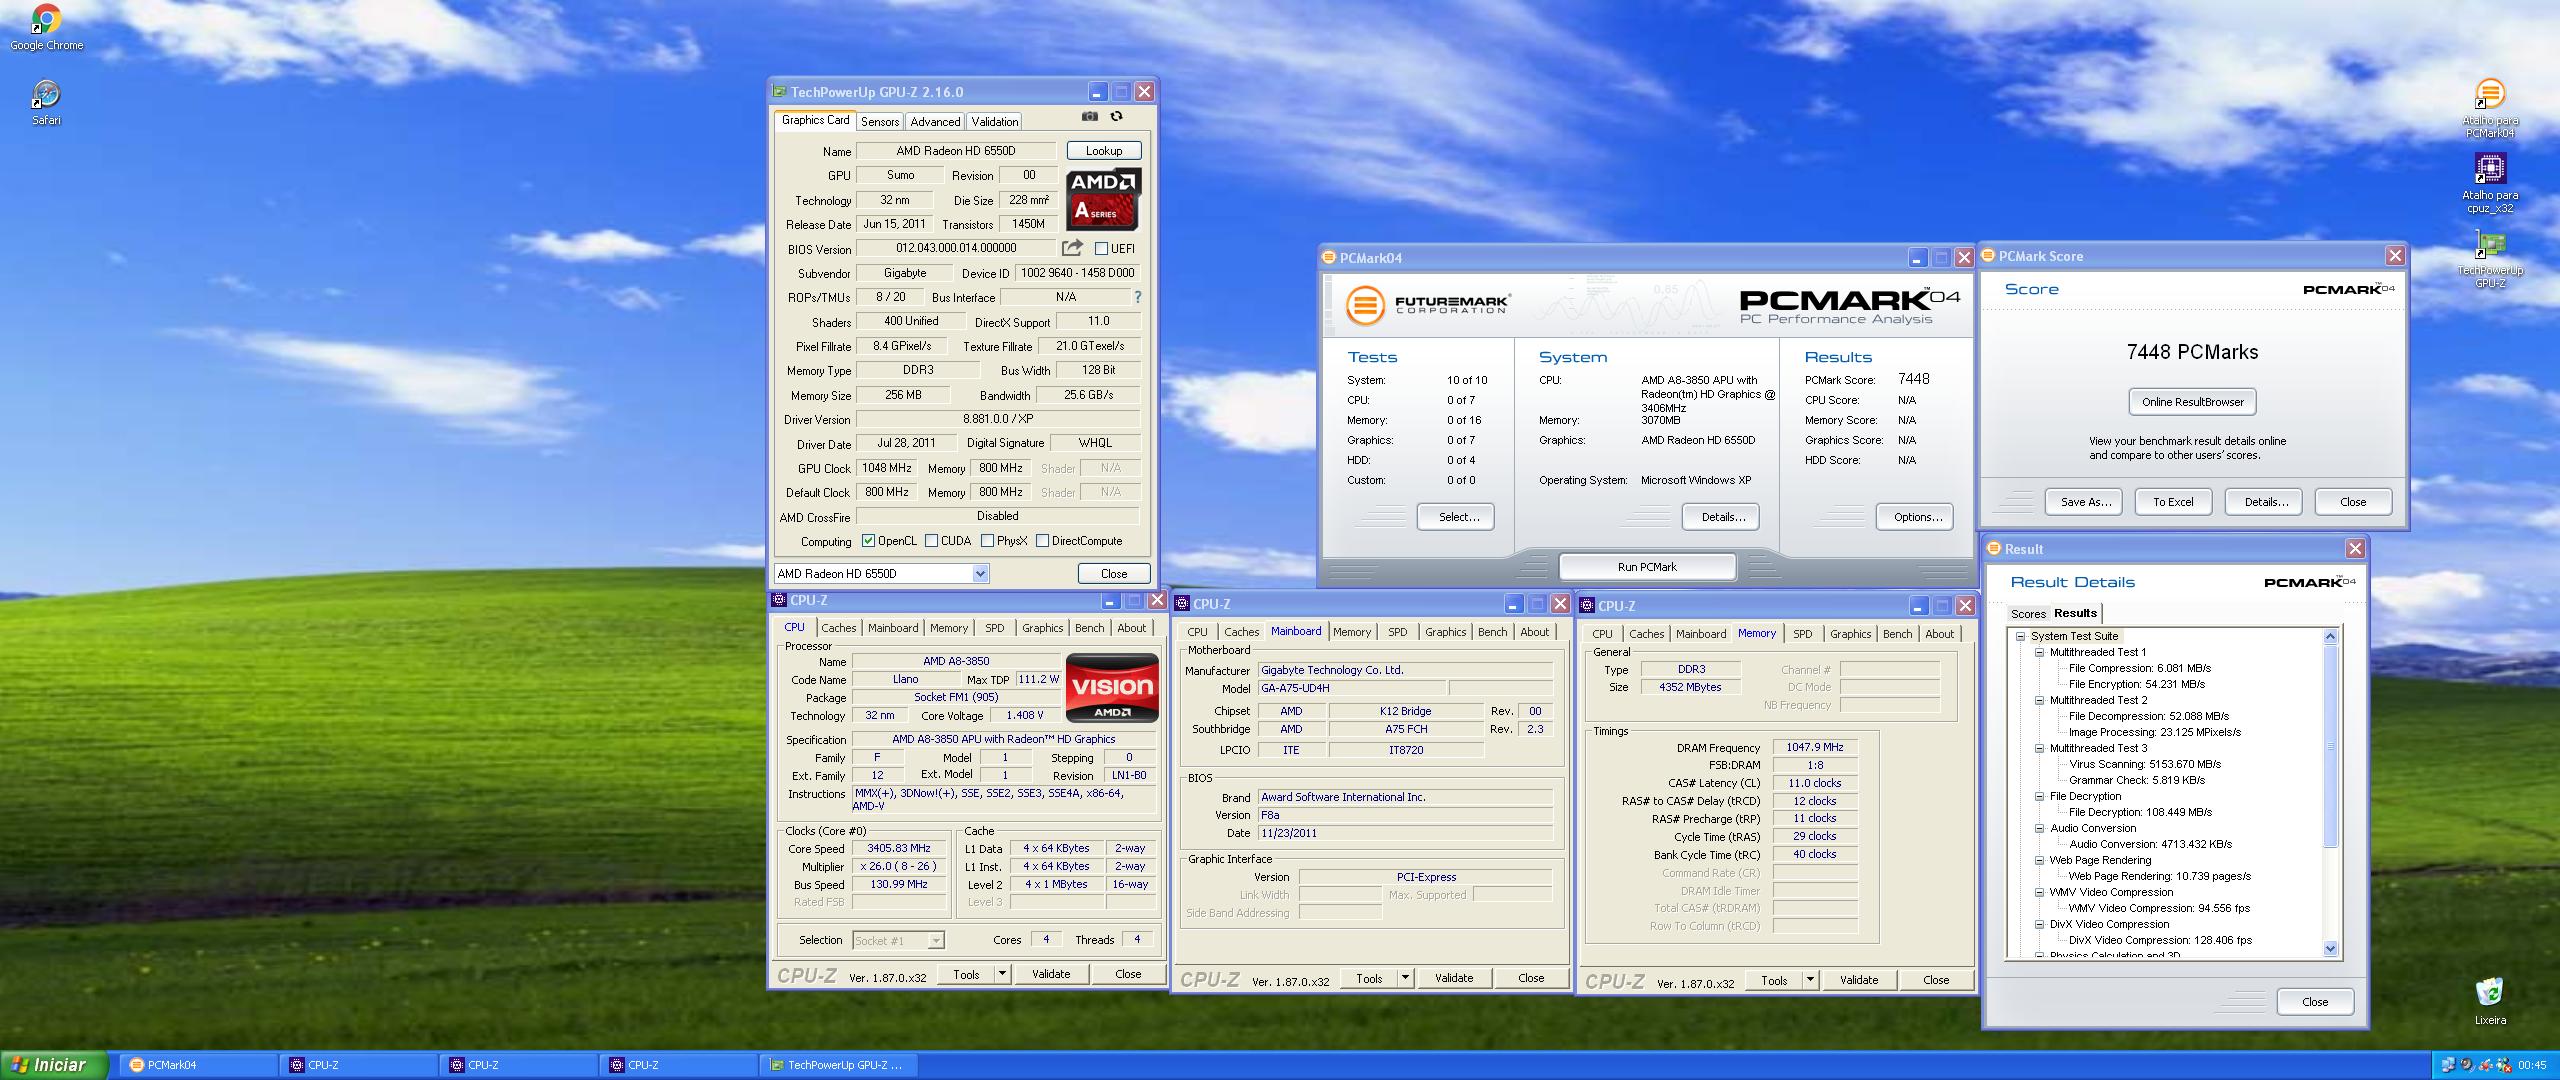
Task: Click Select... button under Tests
Action: (1458, 517)
